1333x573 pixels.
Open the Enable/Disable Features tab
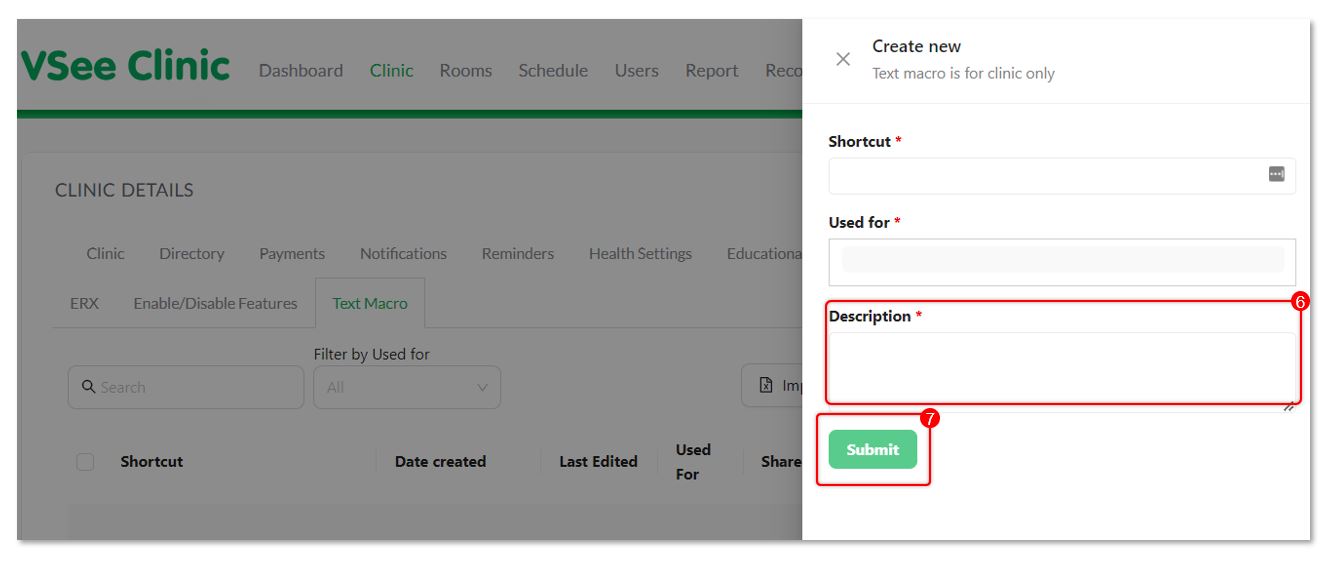click(x=216, y=304)
